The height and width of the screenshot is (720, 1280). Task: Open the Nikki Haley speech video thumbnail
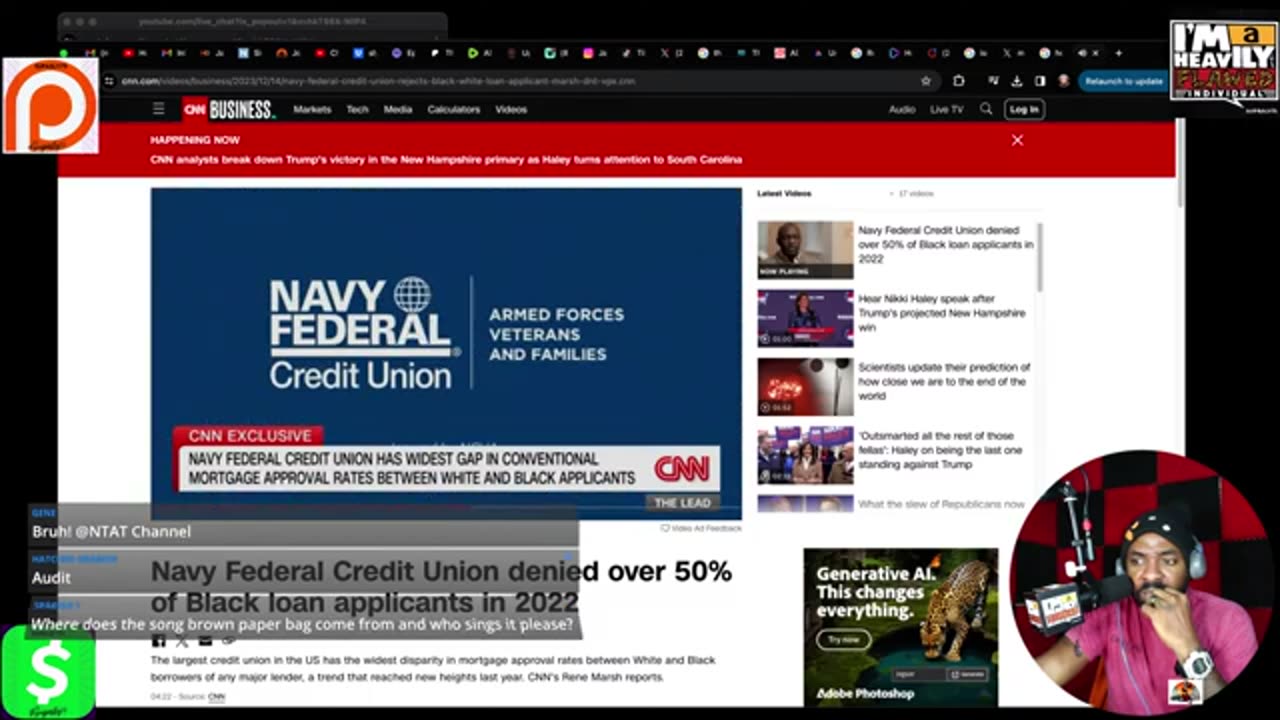tap(805, 318)
